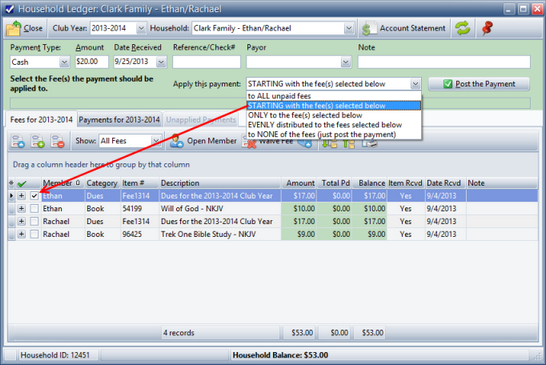The height and width of the screenshot is (365, 546).
Task: Open the Account Statement report
Action: click(x=404, y=28)
